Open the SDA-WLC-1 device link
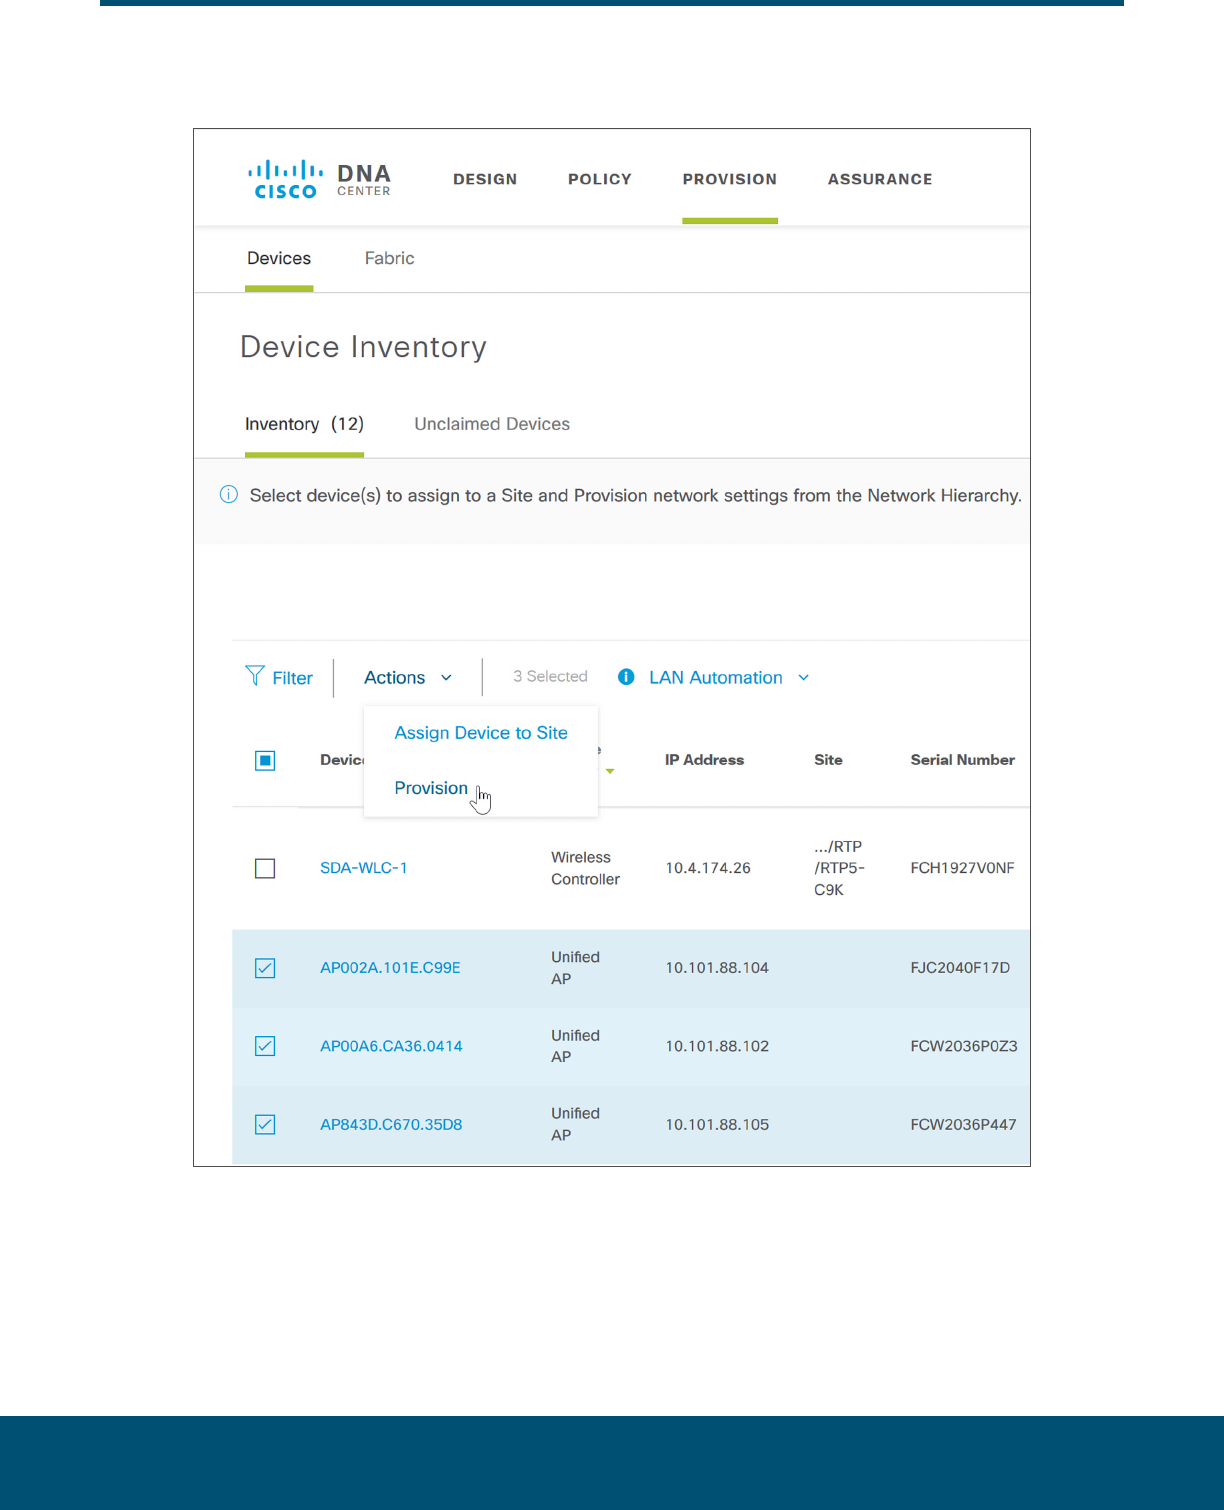Screen dimensions: 1224x1510 pos(364,868)
